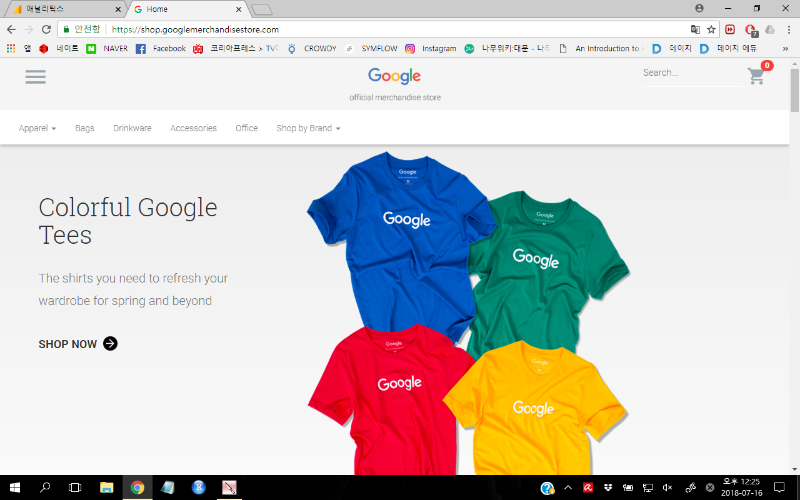
Task: Click the translate page icon in address bar
Action: (695, 30)
